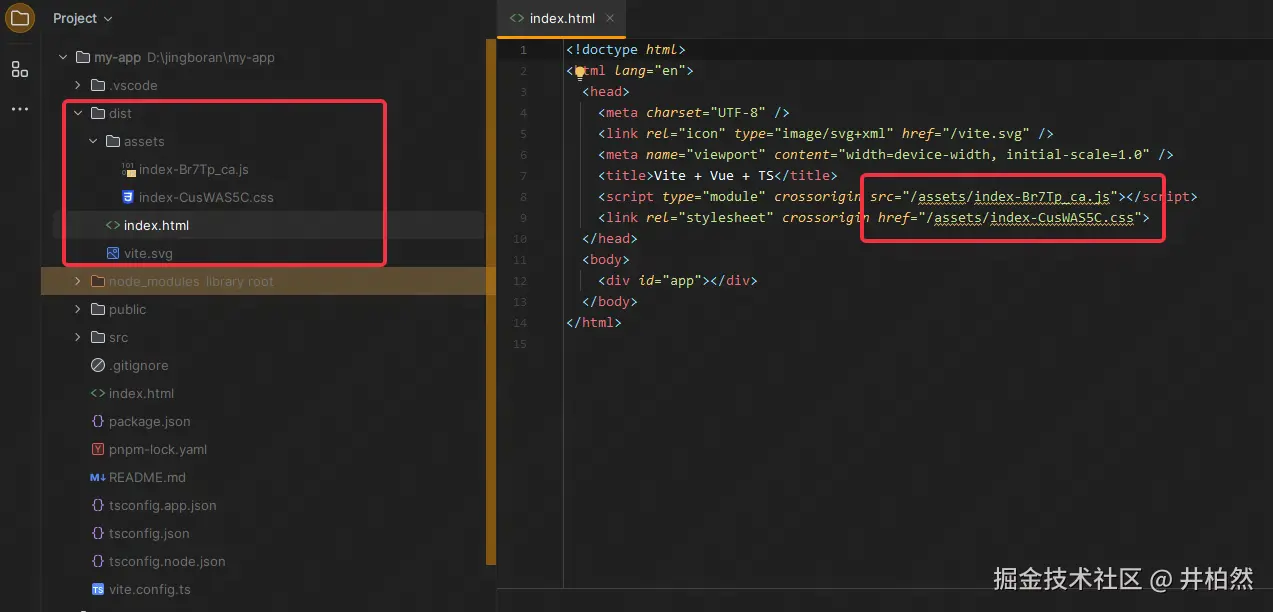
Task: Open the Project view dropdown
Action: tap(83, 18)
